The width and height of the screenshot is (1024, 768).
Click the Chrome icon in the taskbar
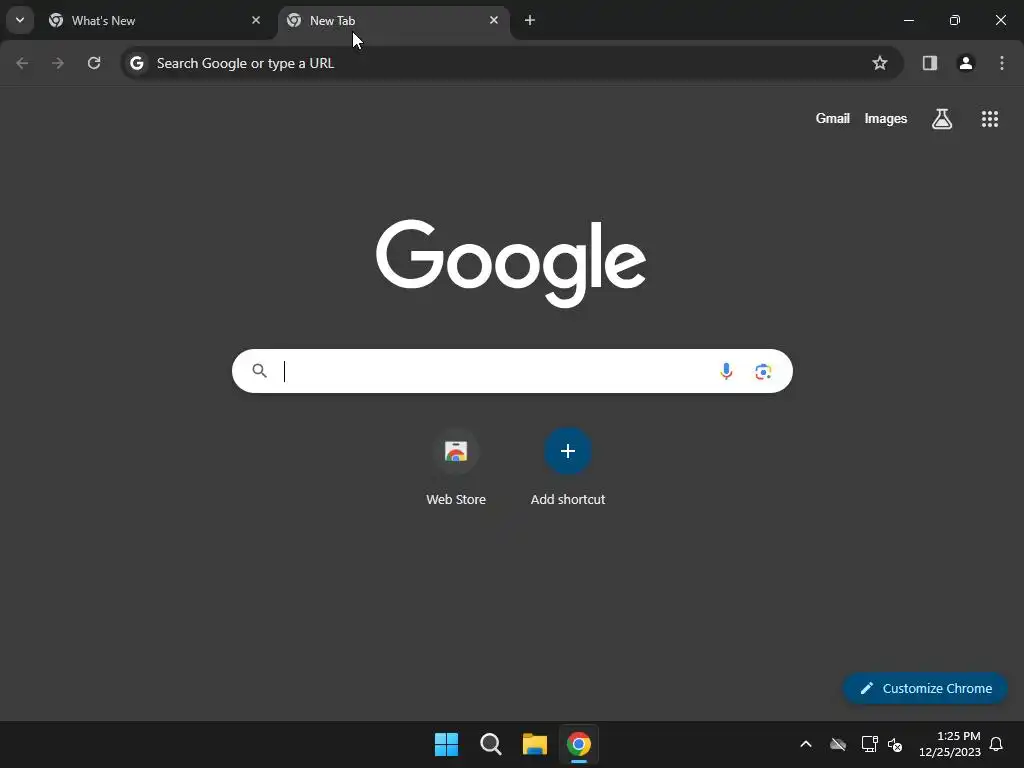click(579, 744)
